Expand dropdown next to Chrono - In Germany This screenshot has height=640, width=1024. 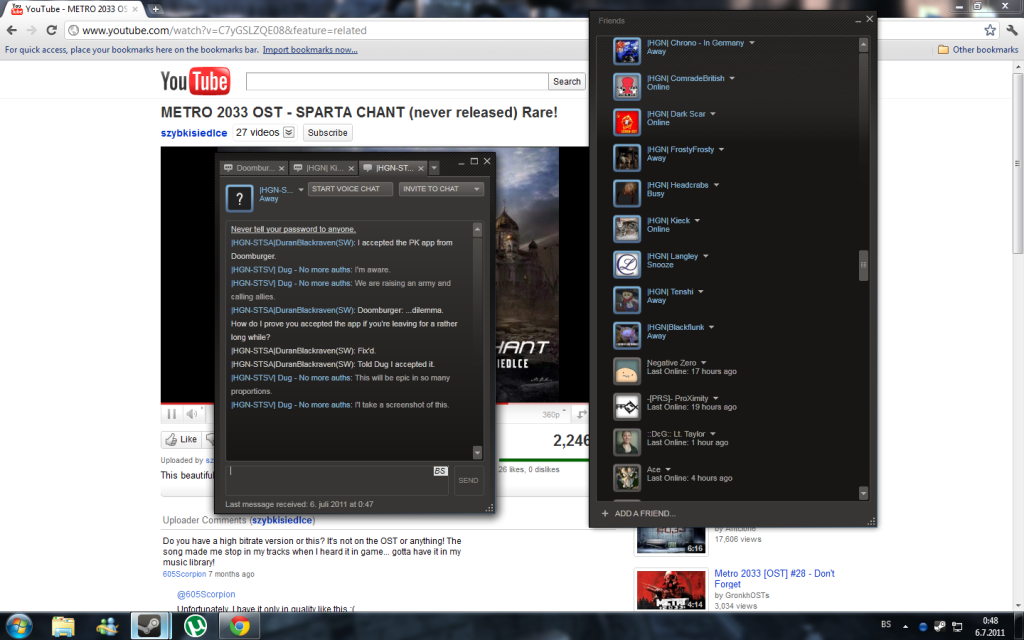tap(752, 43)
